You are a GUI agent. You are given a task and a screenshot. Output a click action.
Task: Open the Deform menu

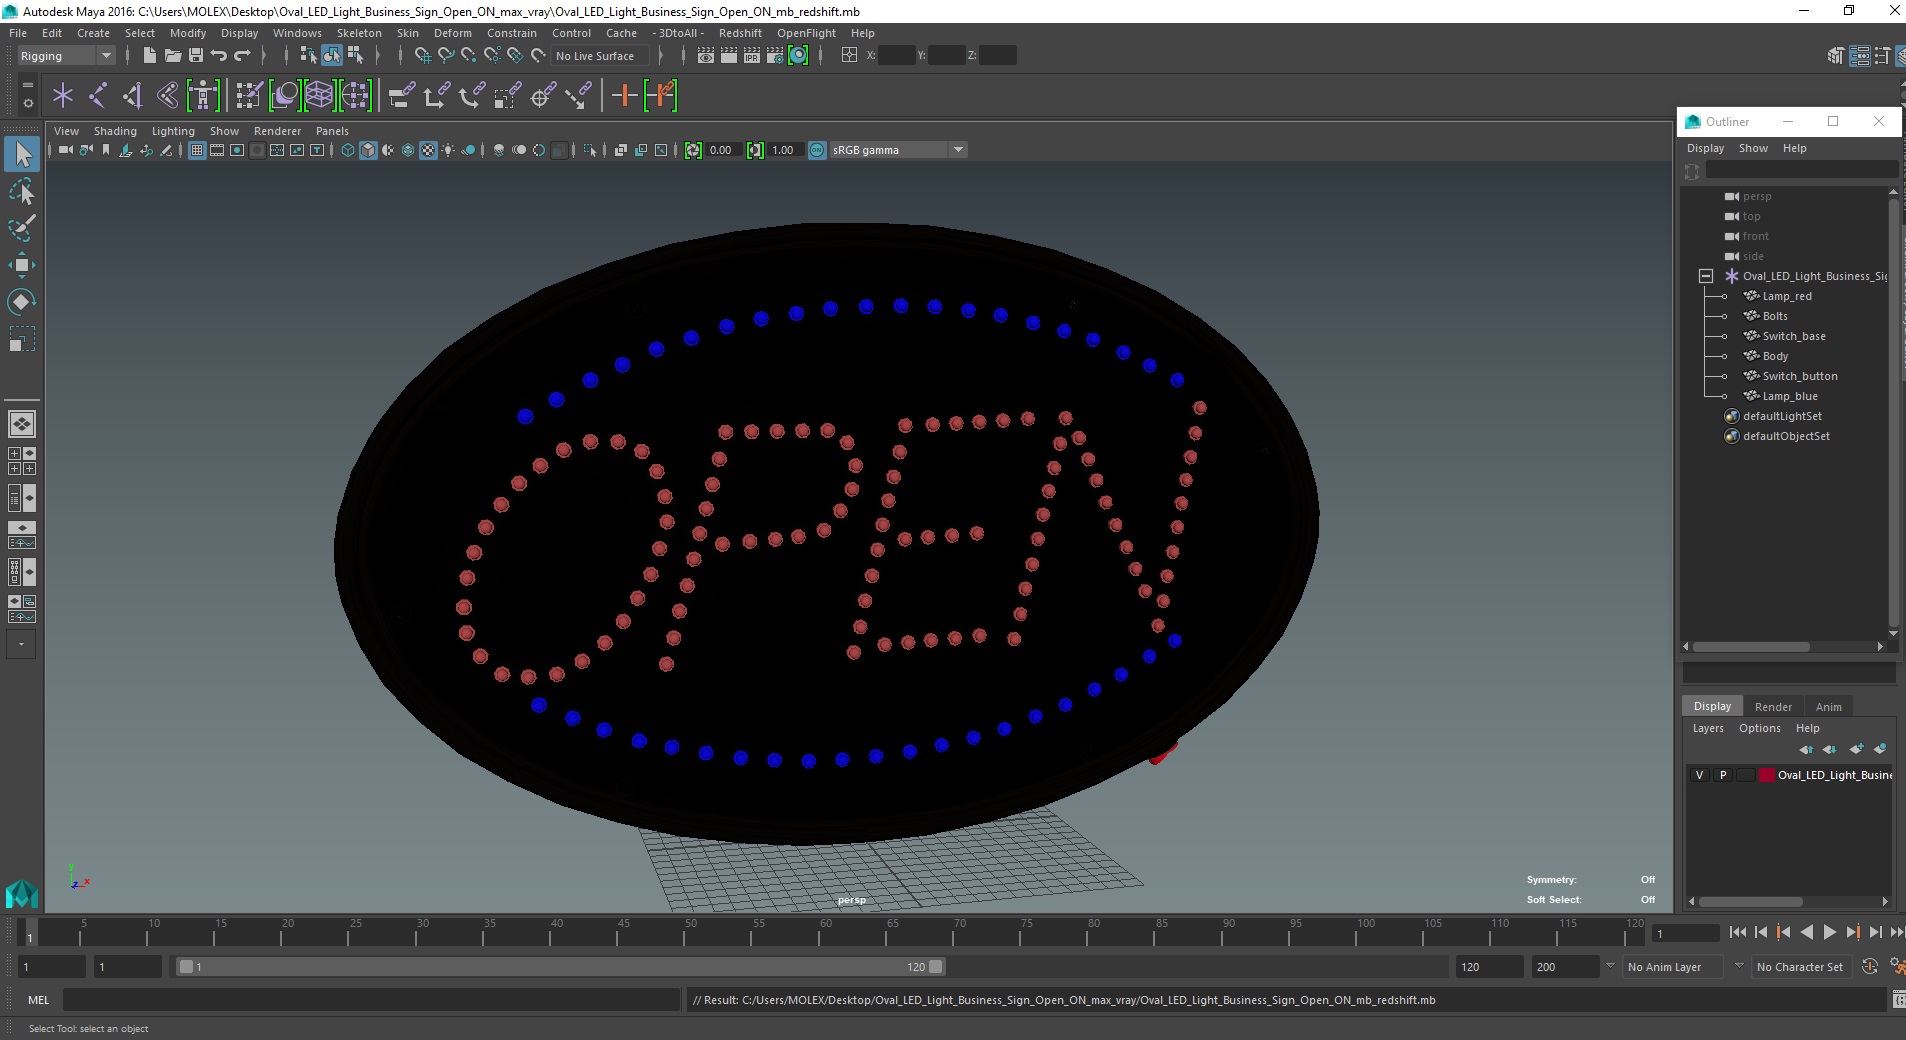(452, 33)
